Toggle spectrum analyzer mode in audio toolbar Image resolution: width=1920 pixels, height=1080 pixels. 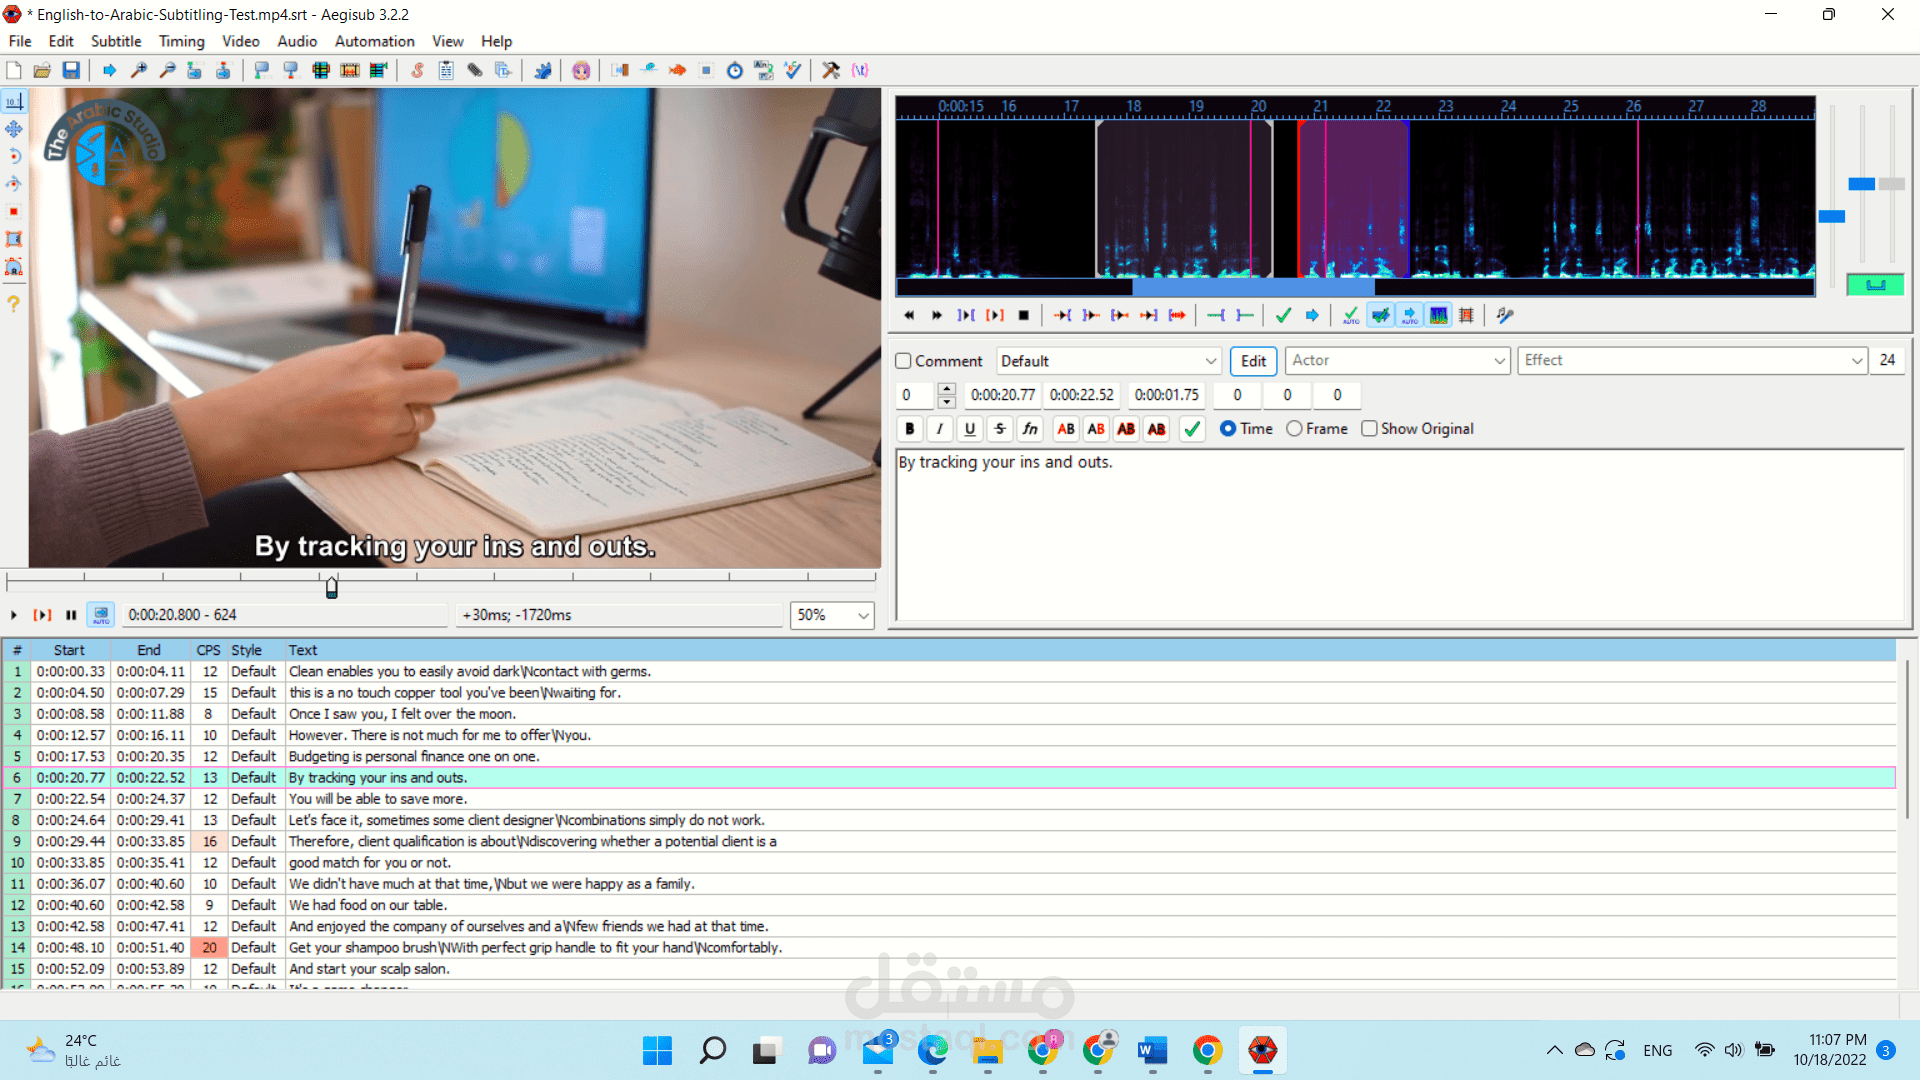click(x=1438, y=315)
